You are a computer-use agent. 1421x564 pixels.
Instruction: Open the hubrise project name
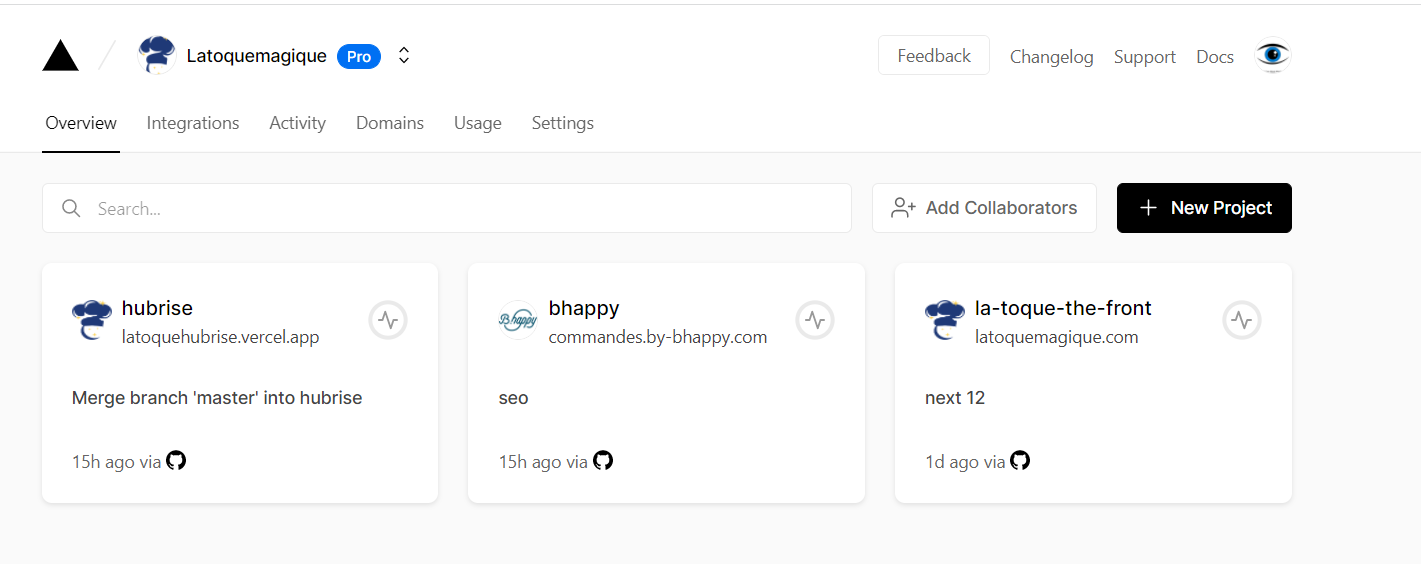(x=157, y=308)
